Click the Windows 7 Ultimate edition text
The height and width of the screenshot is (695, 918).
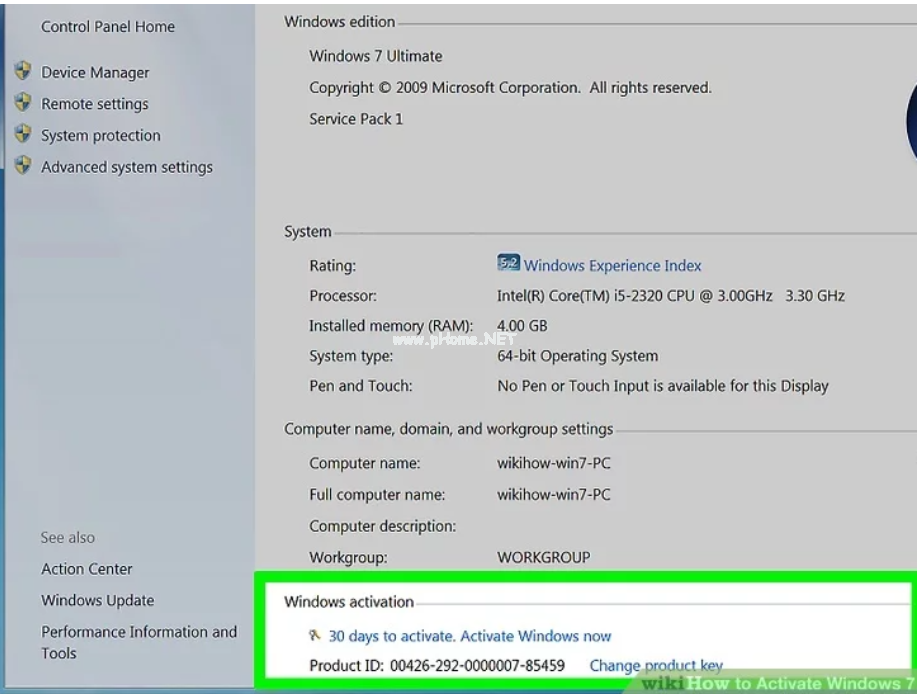tap(375, 56)
